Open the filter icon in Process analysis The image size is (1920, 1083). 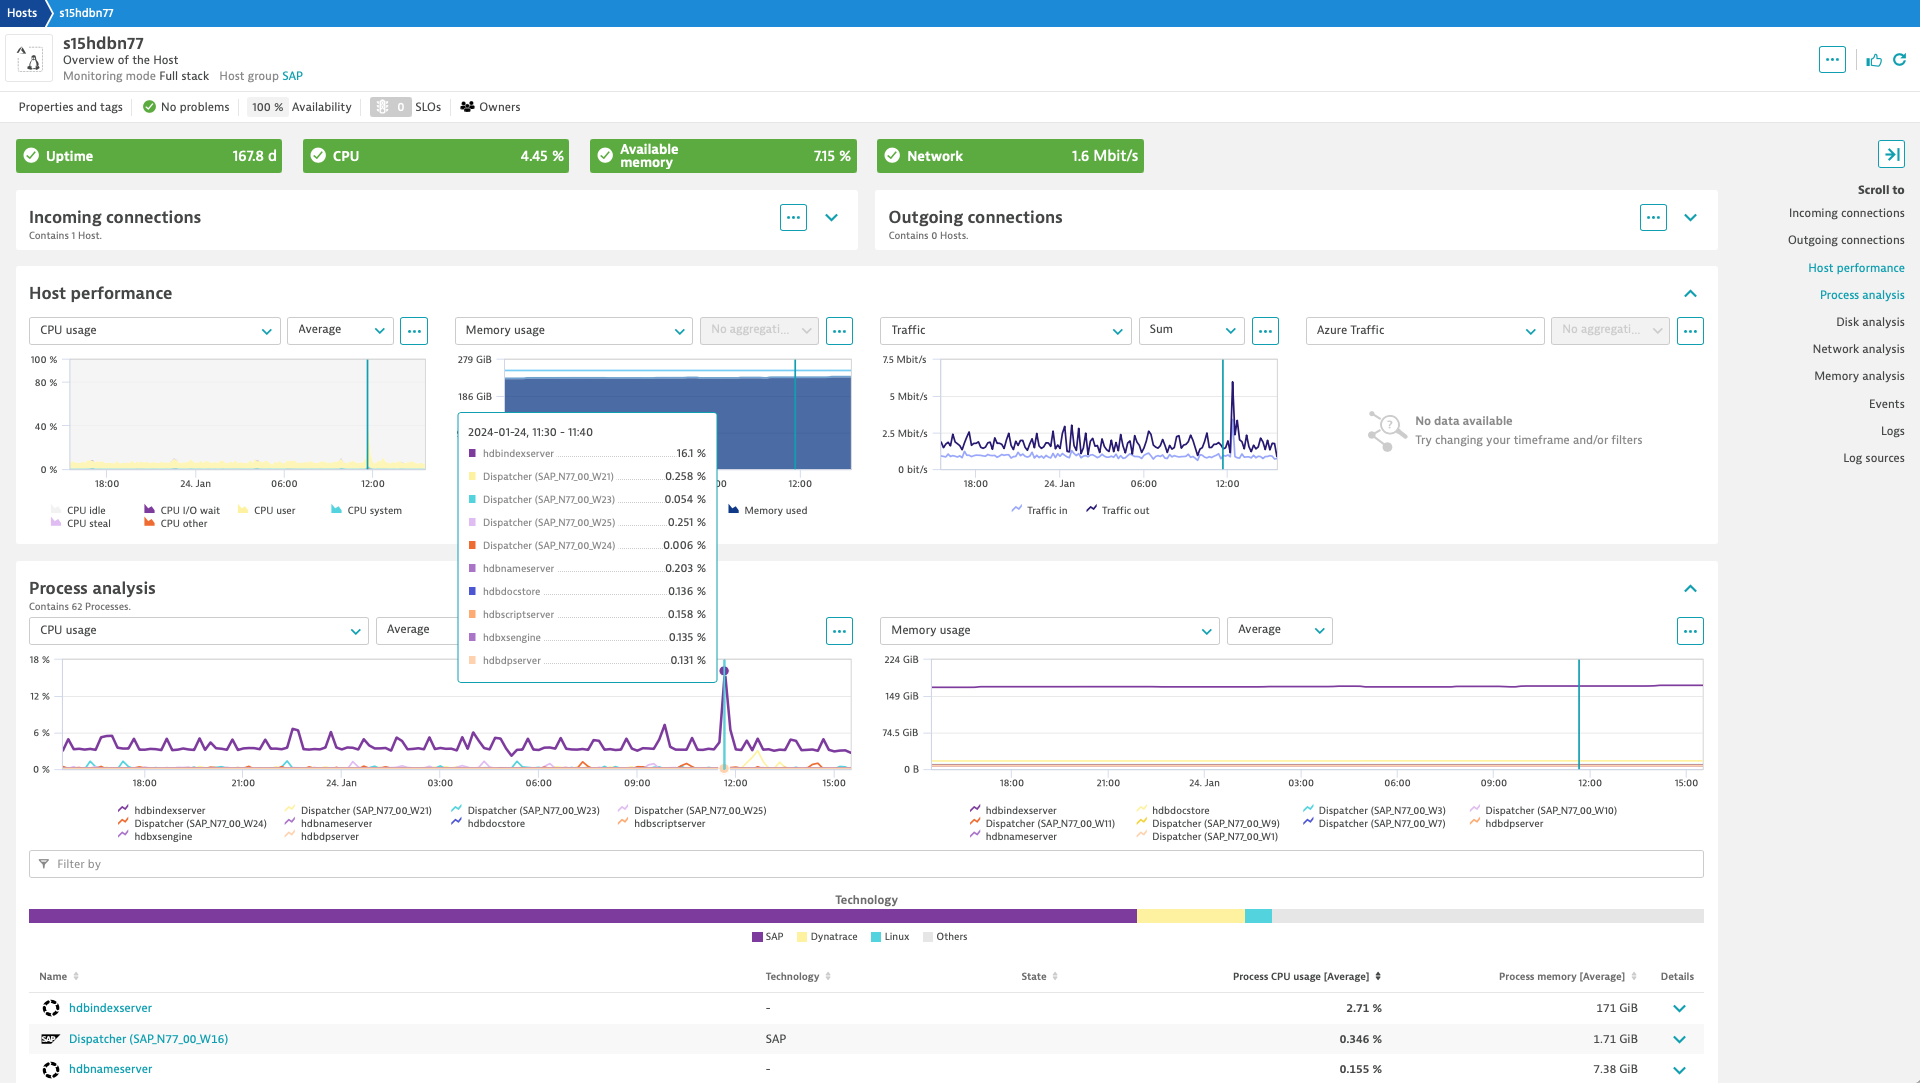click(x=44, y=863)
